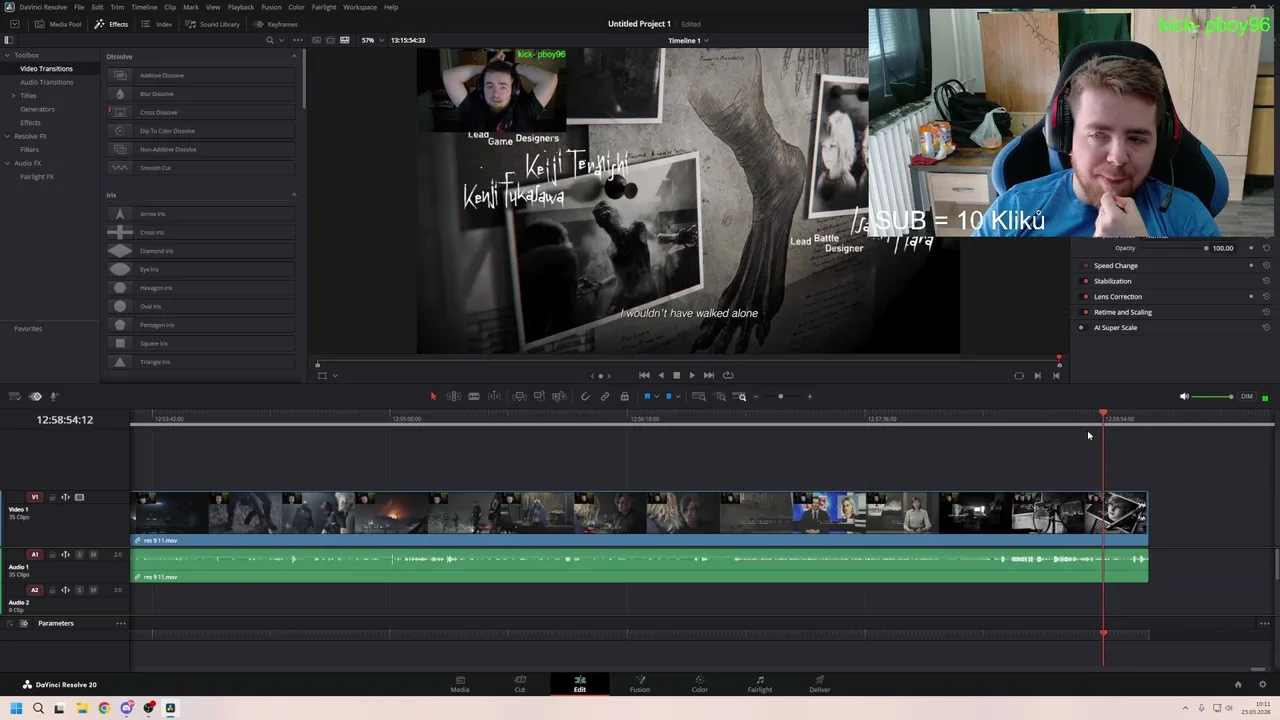Open the search icon in Effects panel
1280x720 pixels.
coord(270,40)
